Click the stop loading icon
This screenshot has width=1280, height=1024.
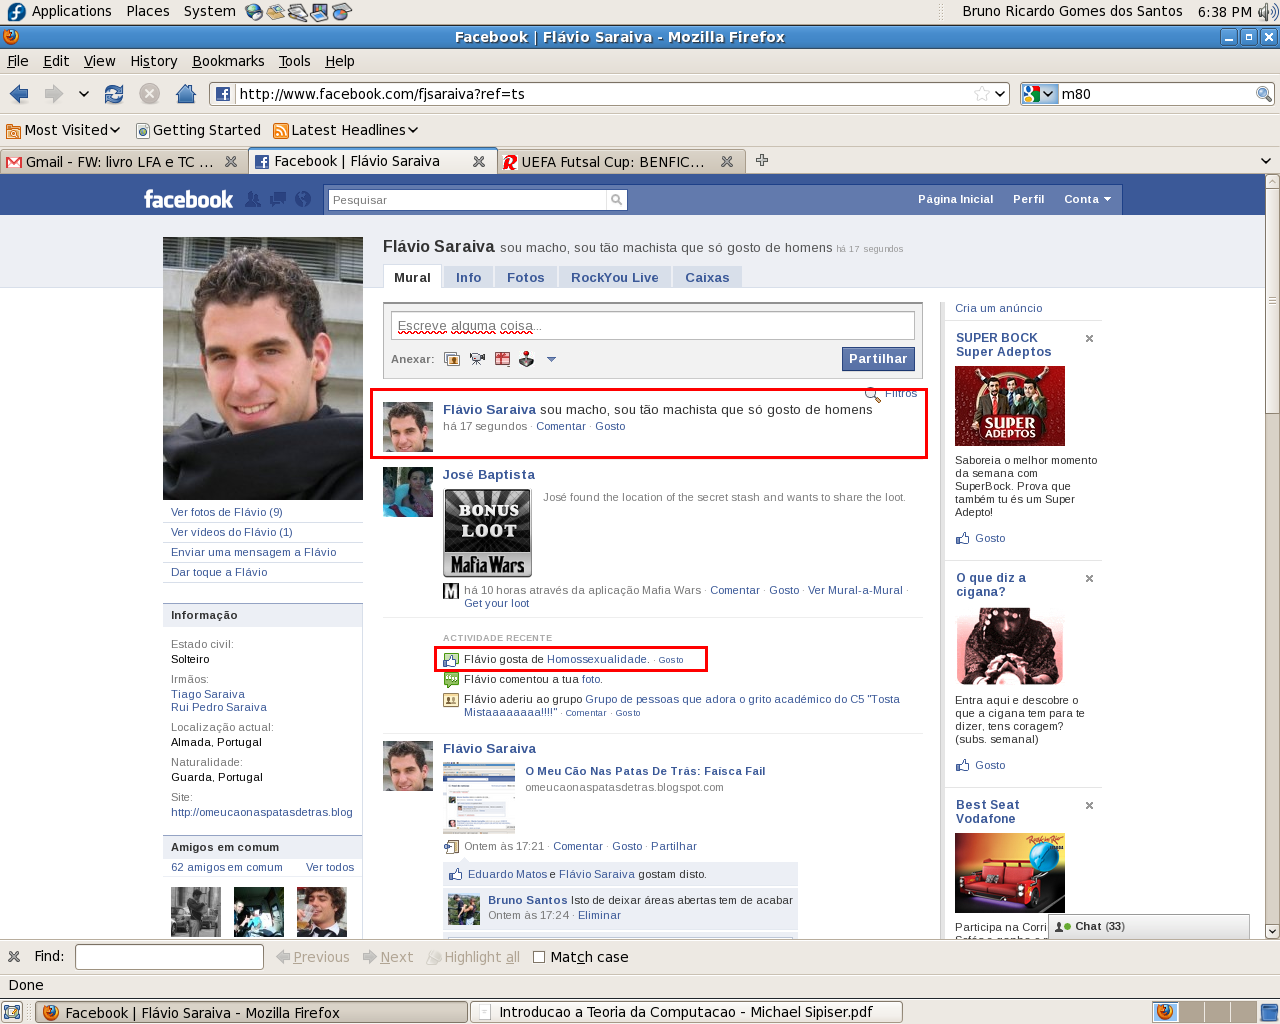[150, 94]
